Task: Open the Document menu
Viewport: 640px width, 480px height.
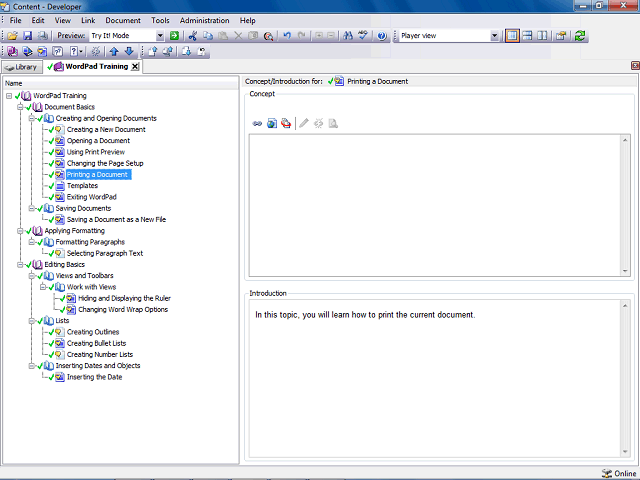Action: [x=123, y=20]
